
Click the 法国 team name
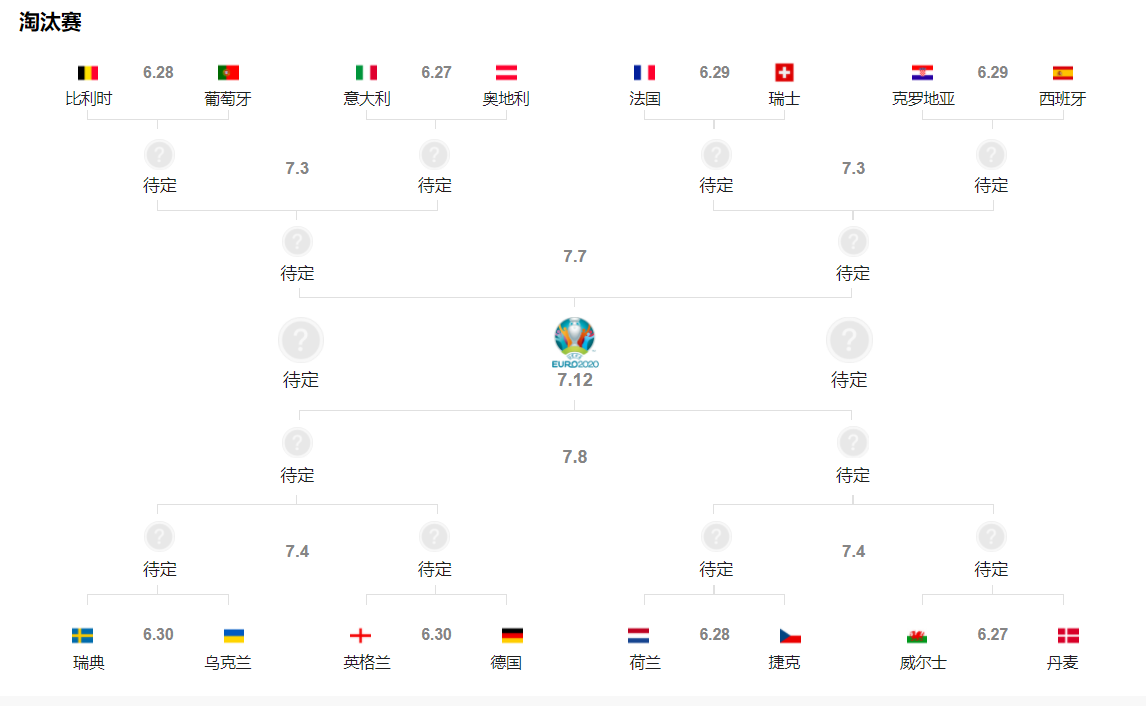click(644, 99)
